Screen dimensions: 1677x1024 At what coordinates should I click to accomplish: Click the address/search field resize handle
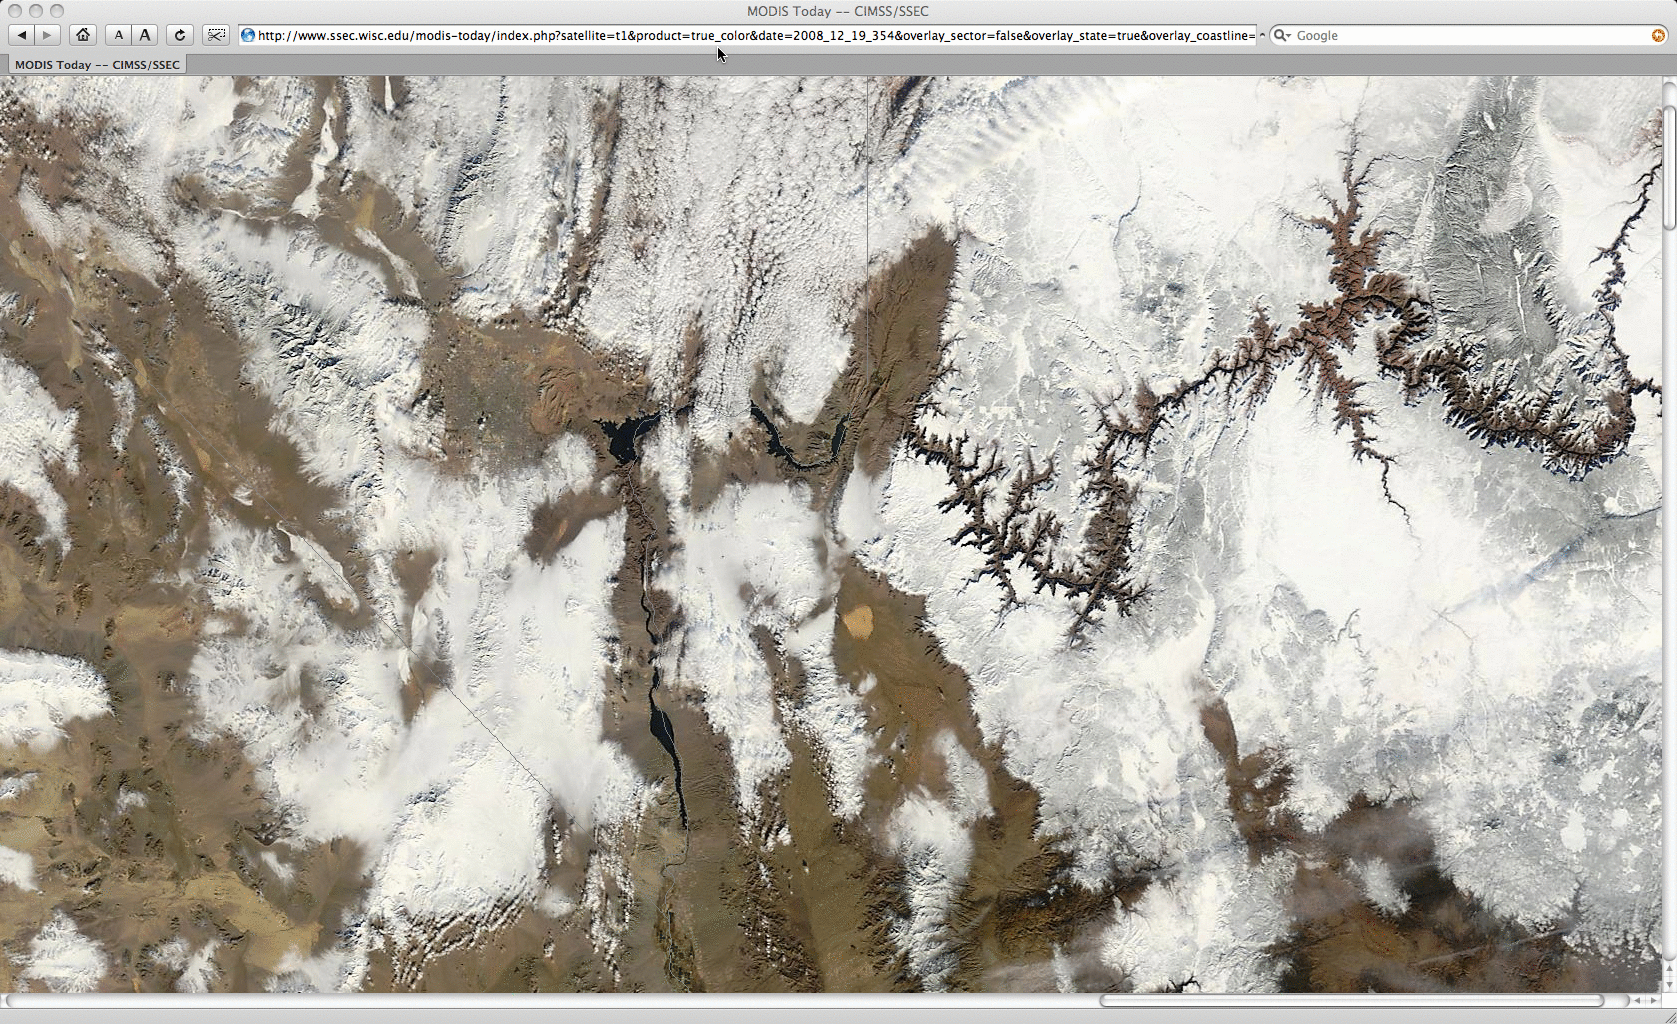1263,35
